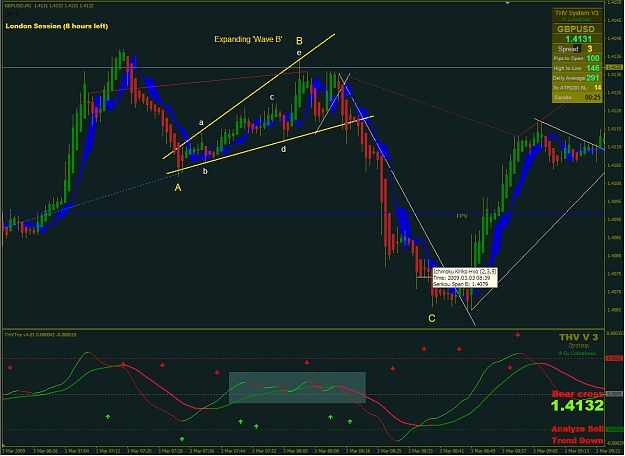625x456 pixels.
Task: Click the 3x ATR SL value 14
Action: 597,88
